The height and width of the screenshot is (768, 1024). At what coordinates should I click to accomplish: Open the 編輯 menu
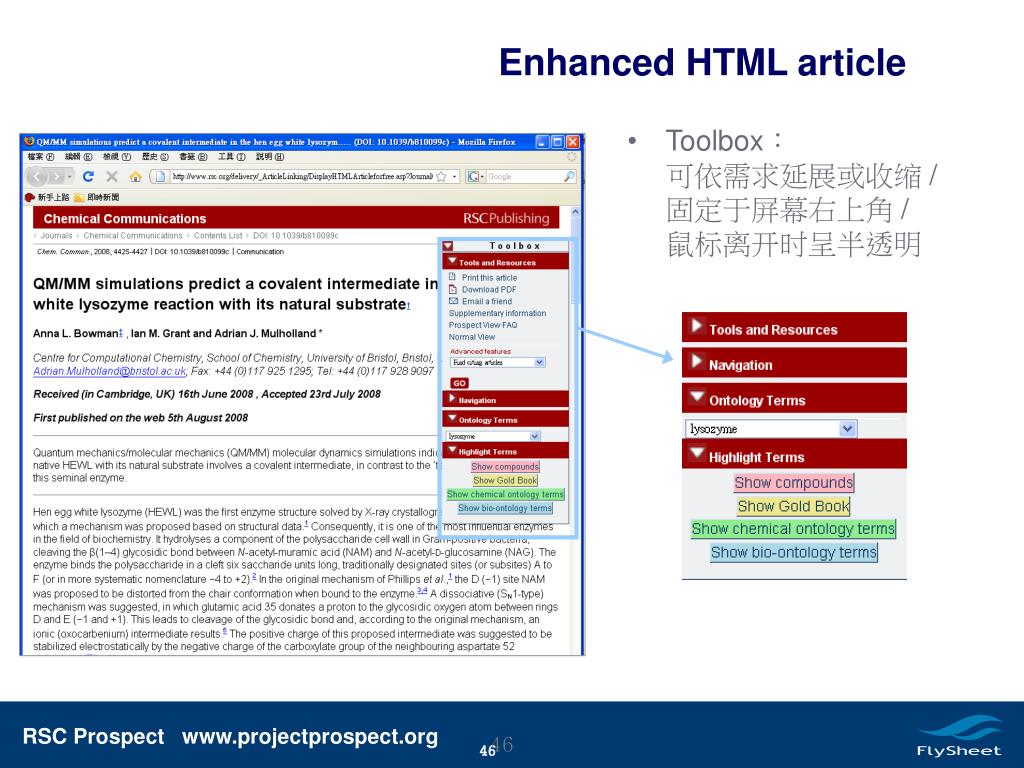coord(78,157)
